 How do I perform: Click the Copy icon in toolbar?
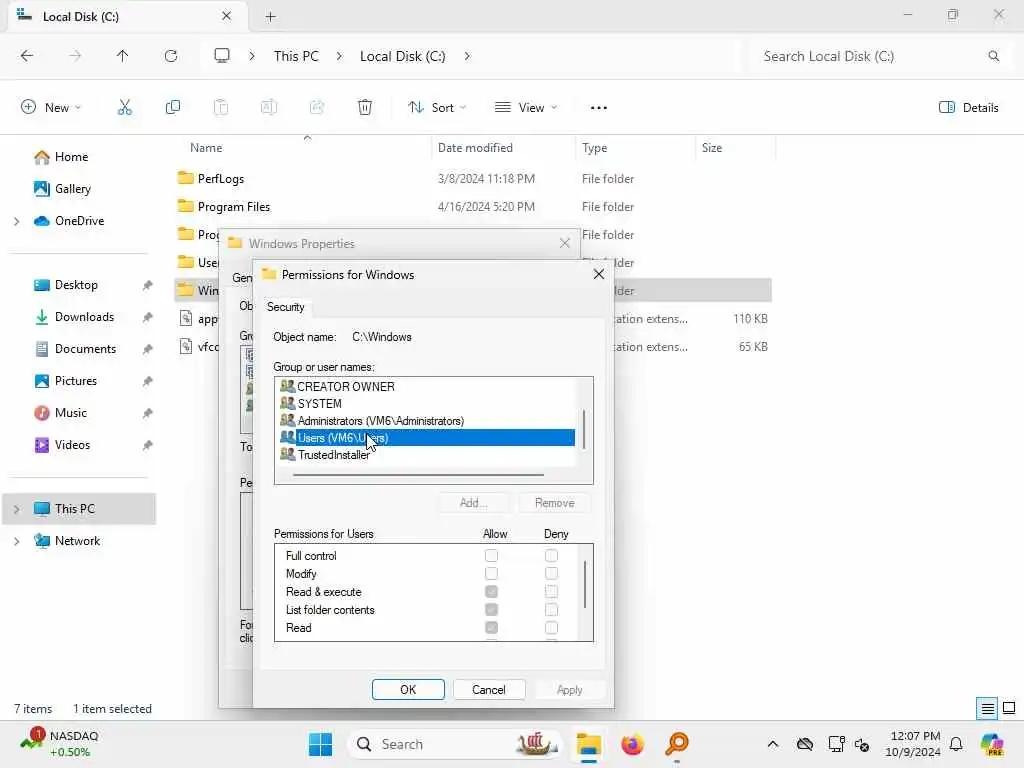click(172, 108)
